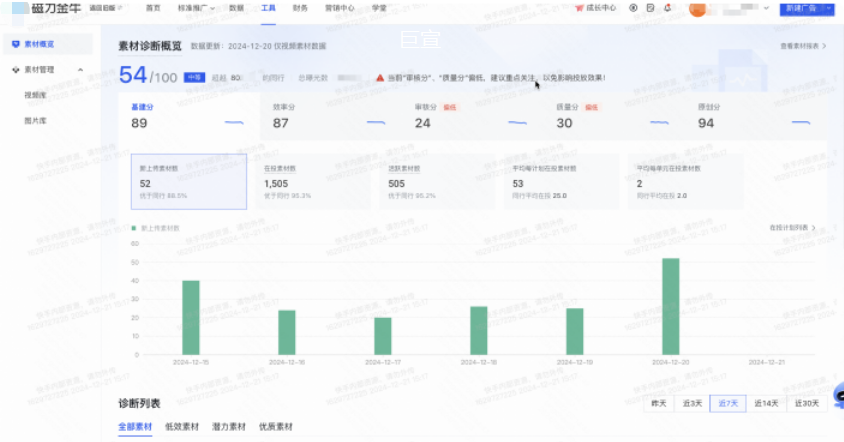
Task: Switch to the 优质素材 tab
Action: click(x=276, y=427)
